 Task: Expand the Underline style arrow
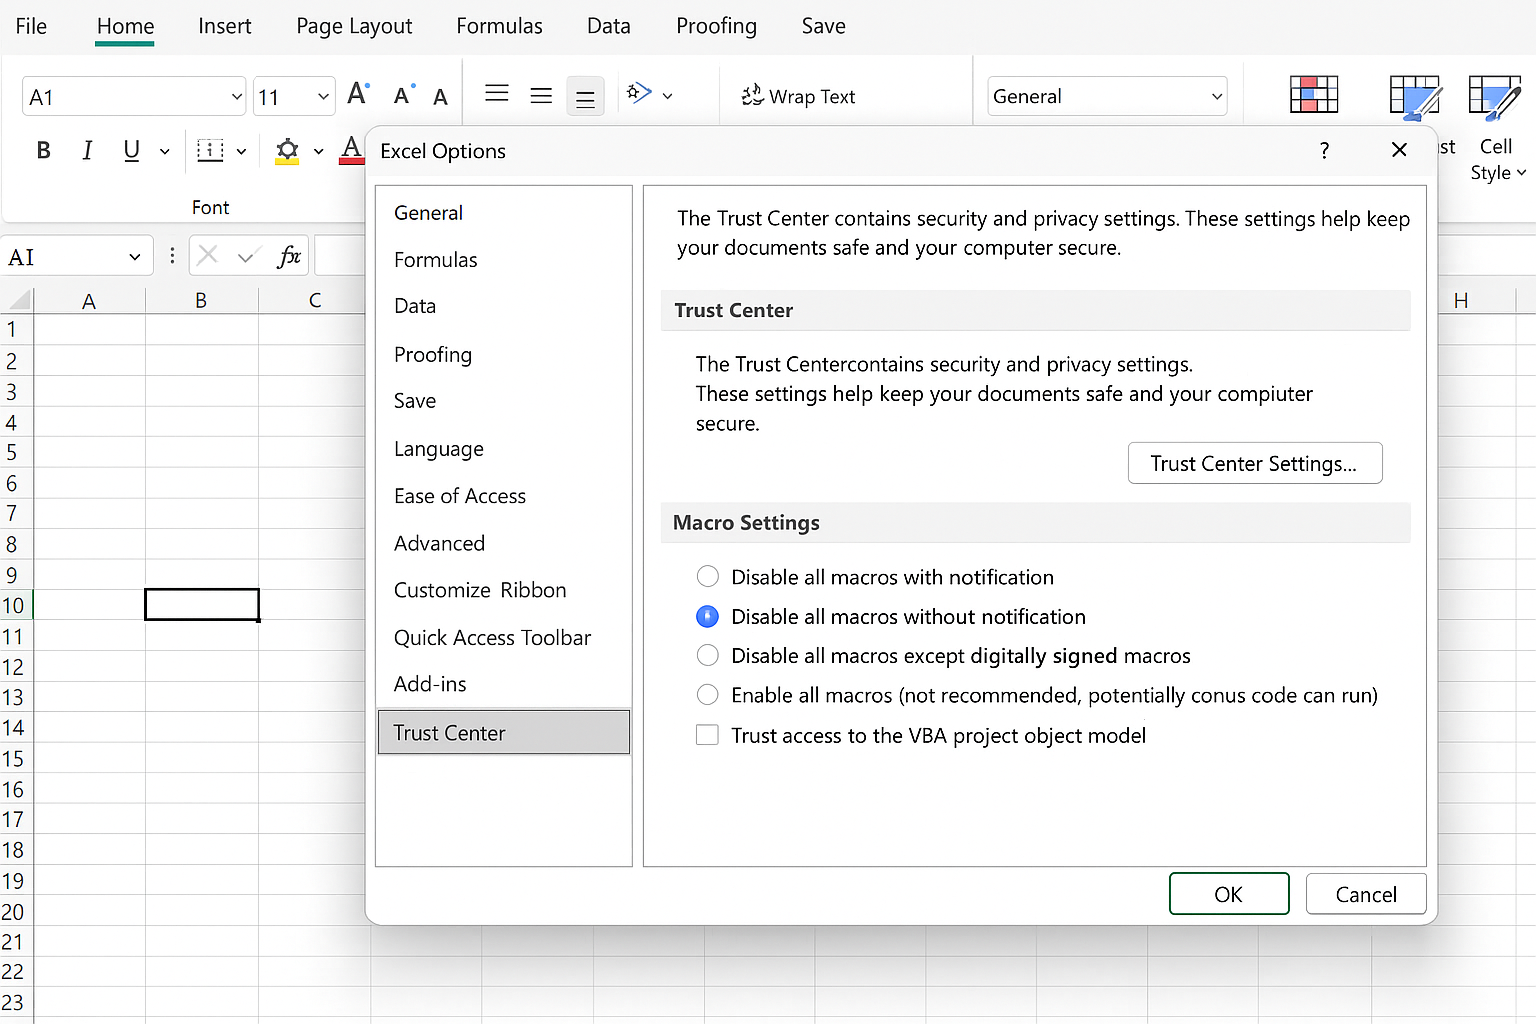point(165,152)
